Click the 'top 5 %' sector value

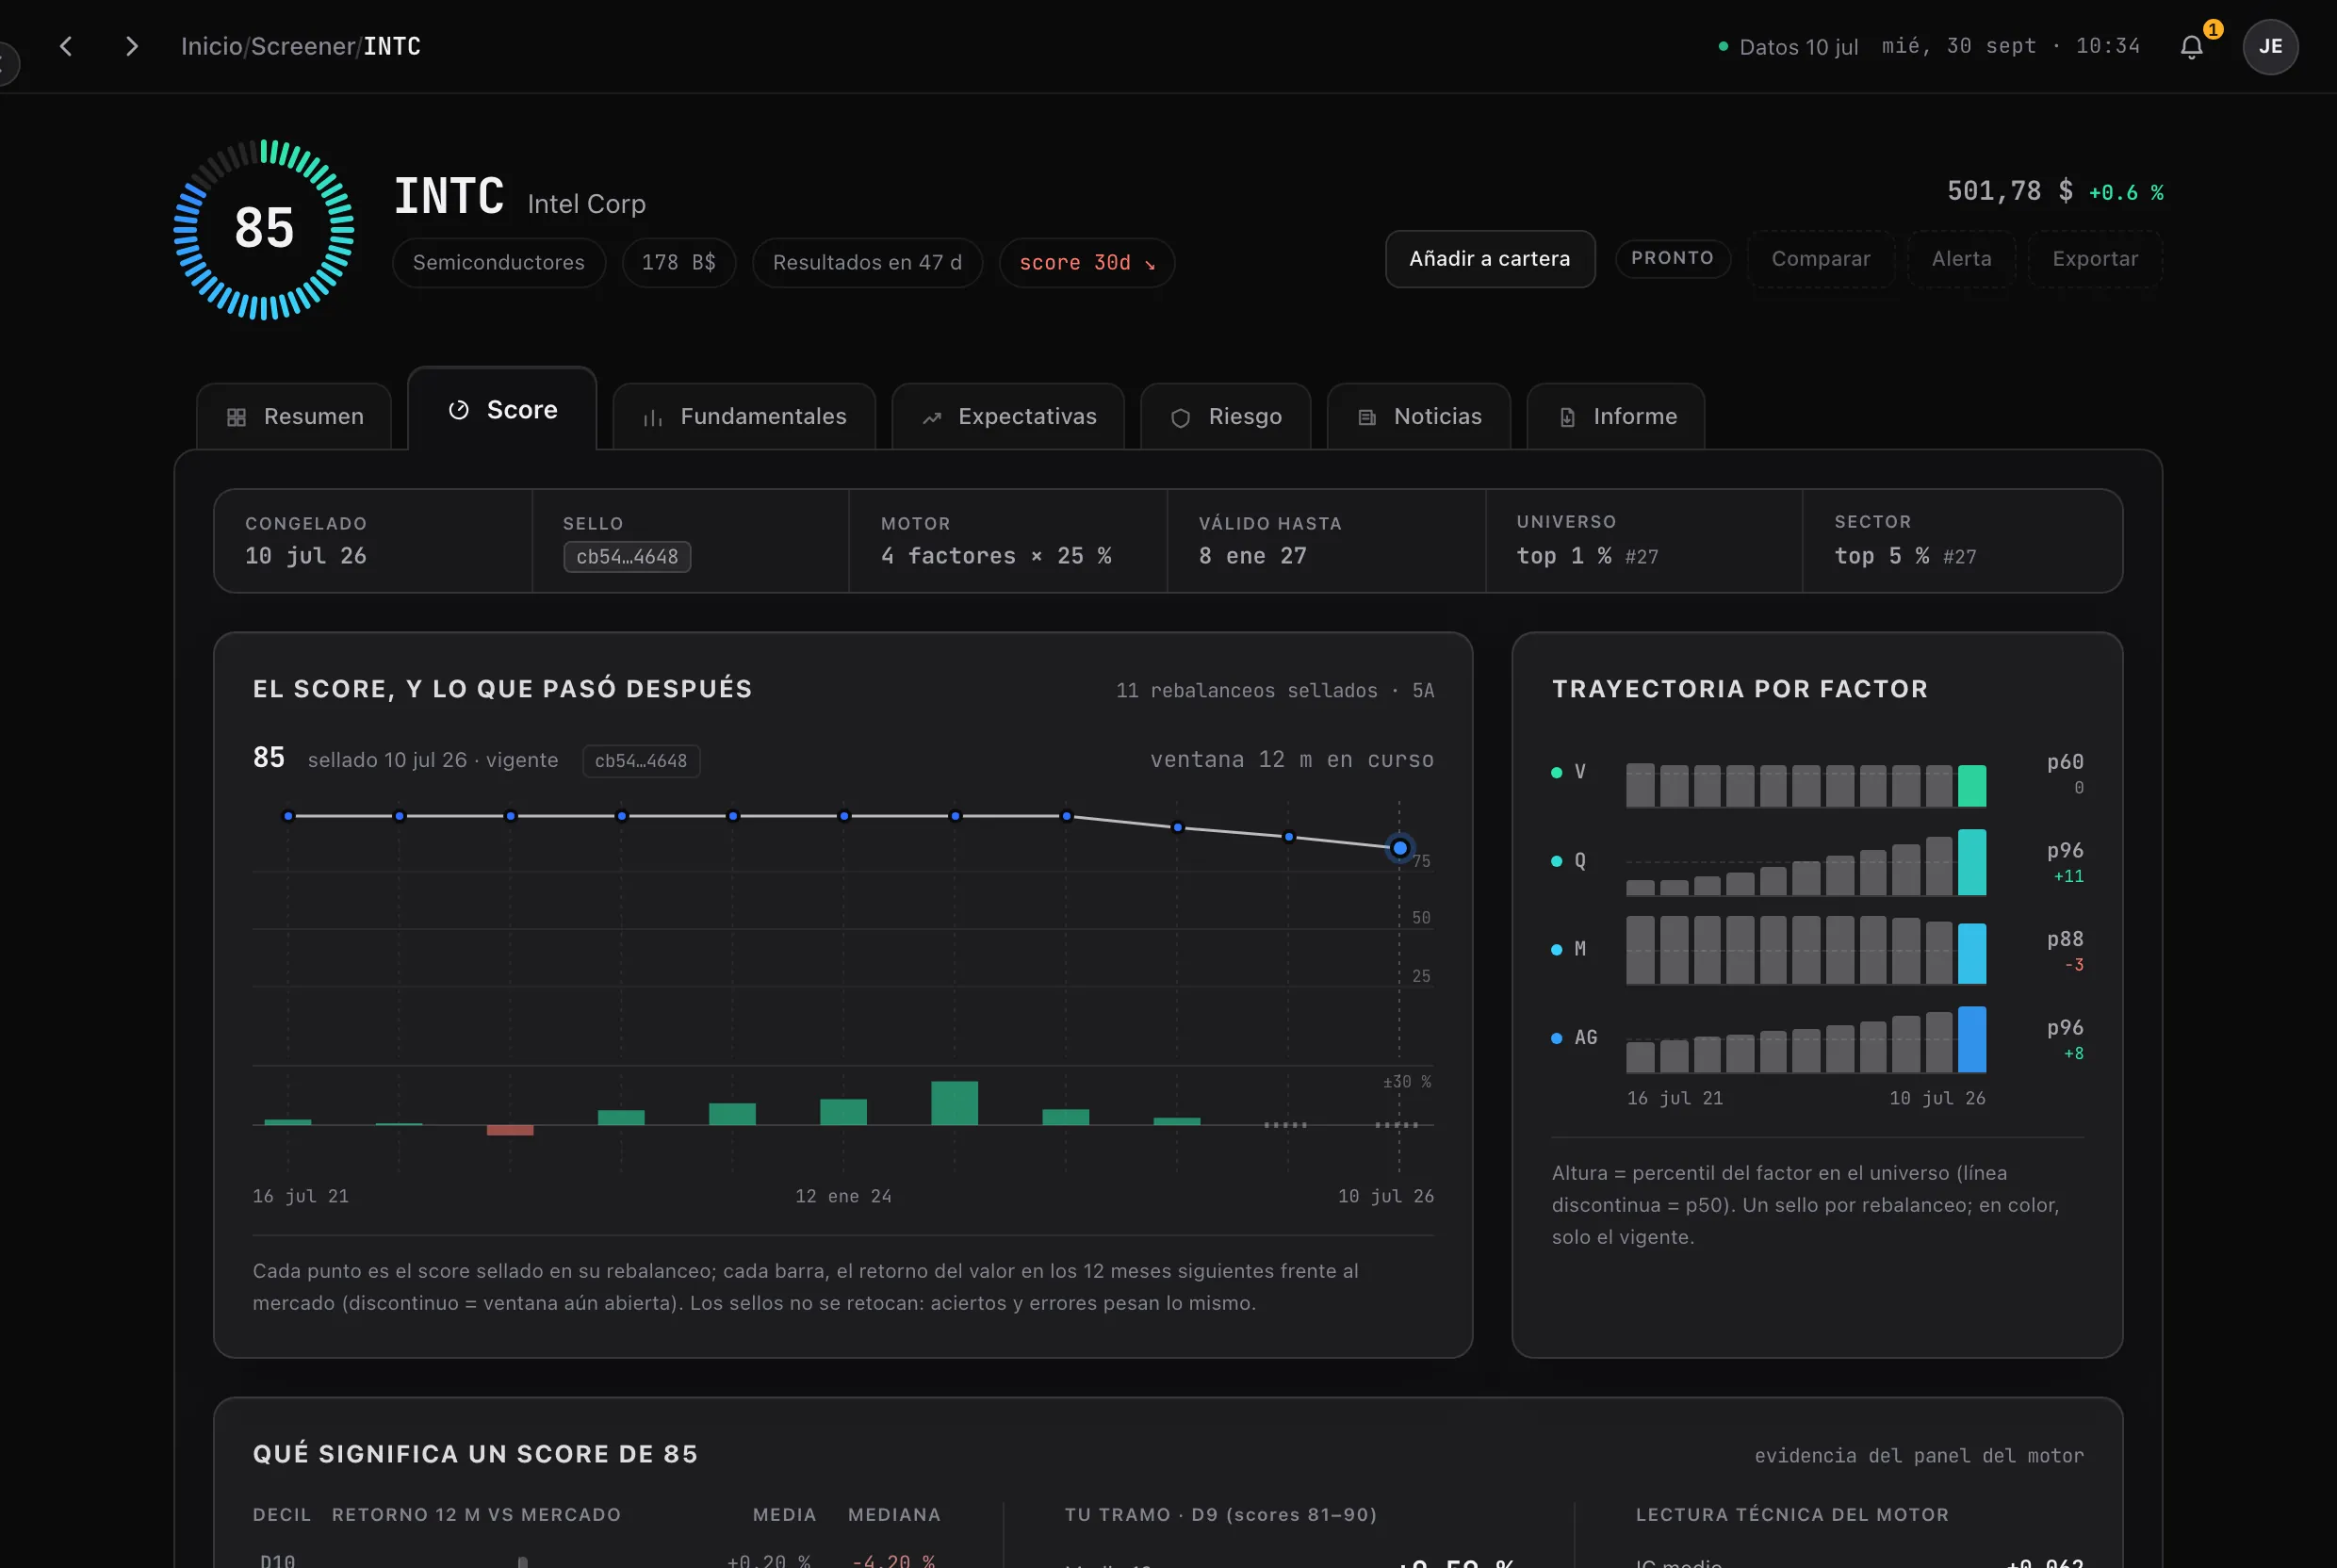click(1882, 556)
